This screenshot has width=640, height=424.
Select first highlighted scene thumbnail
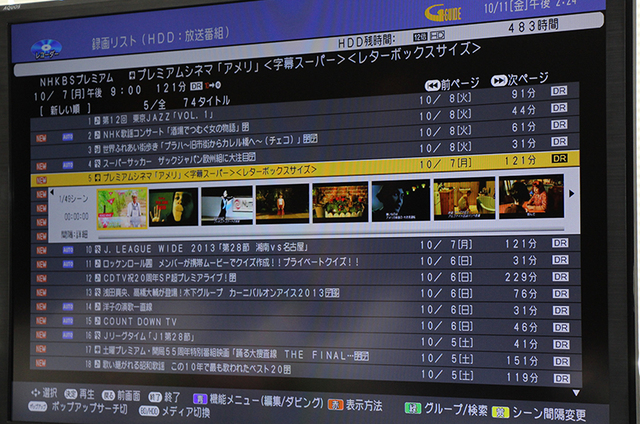point(122,208)
